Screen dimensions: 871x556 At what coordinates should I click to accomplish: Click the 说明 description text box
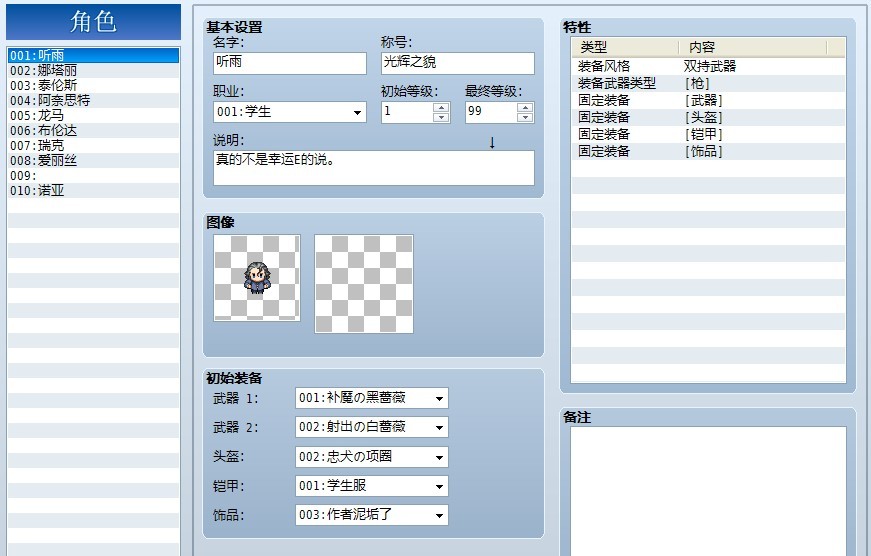coord(374,168)
